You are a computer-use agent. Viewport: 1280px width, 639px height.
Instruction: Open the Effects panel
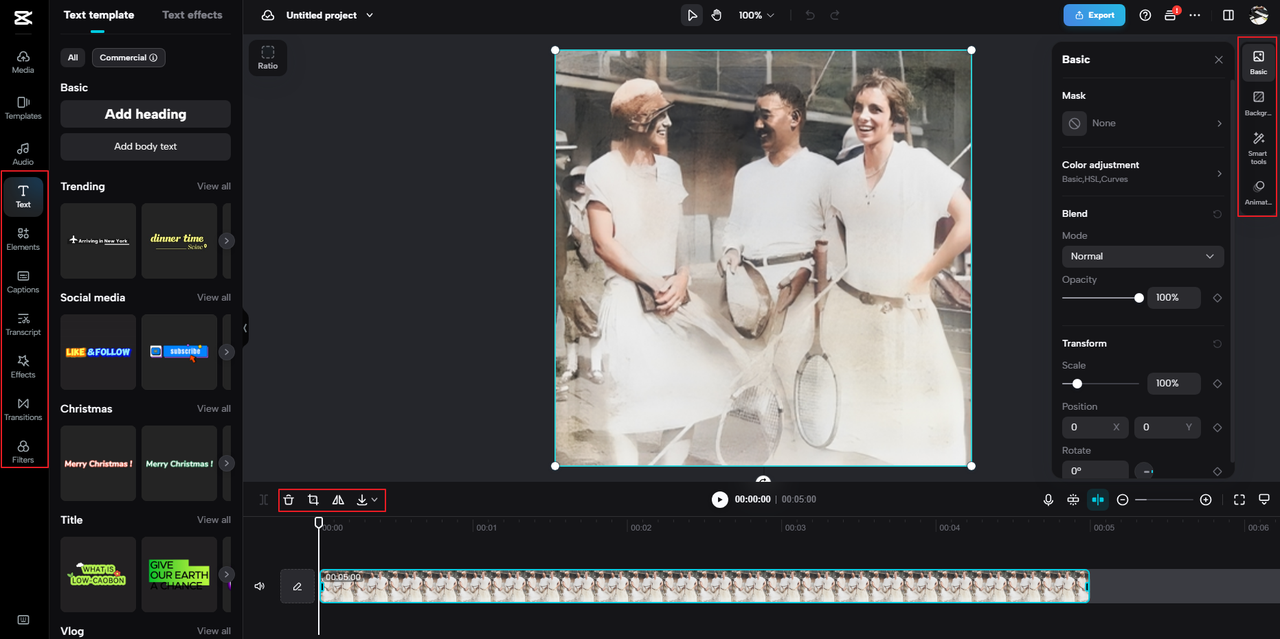point(23,366)
